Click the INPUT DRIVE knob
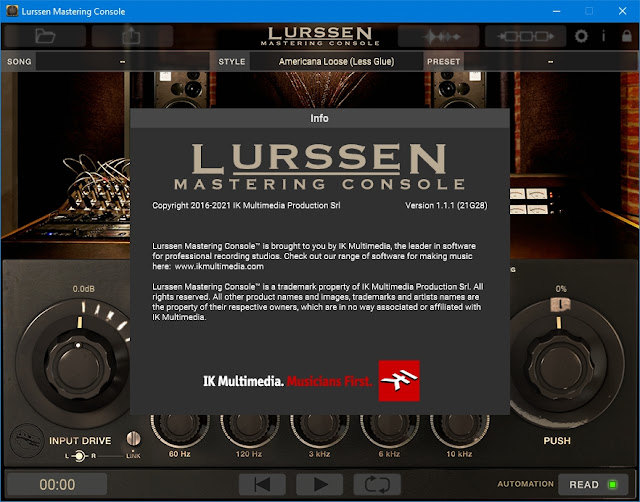This screenshot has height=502, width=640. pyautogui.click(x=78, y=365)
